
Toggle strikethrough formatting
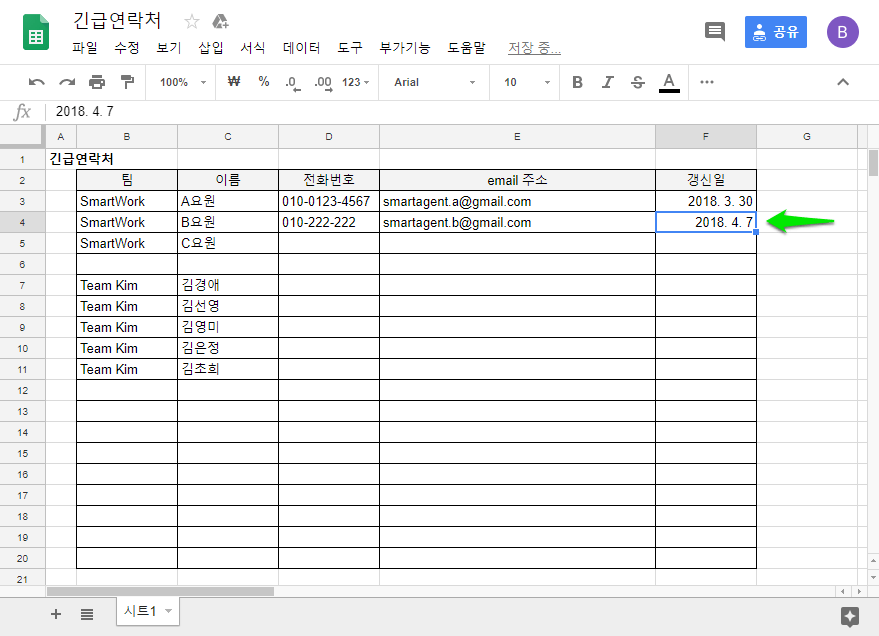coord(637,82)
